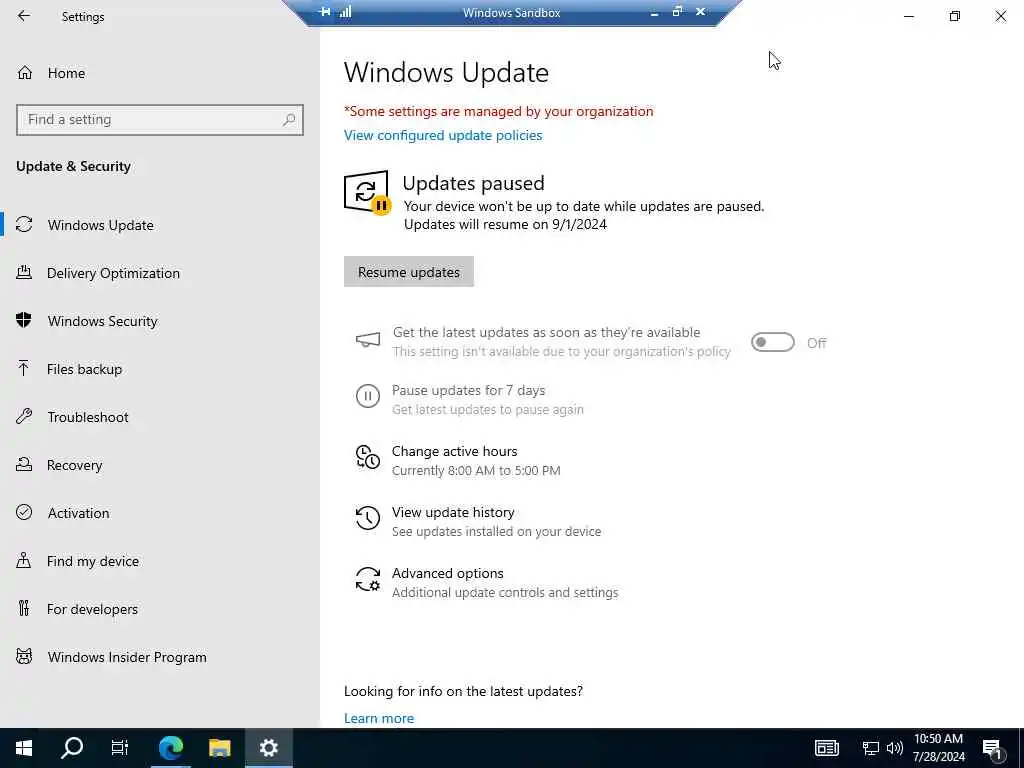Open Task View from the taskbar

tap(120, 748)
